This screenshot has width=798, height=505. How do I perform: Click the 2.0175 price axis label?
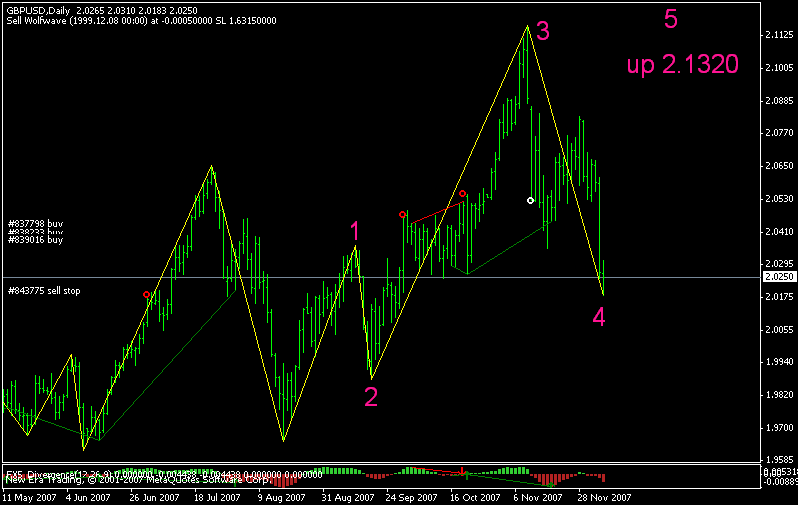(779, 297)
